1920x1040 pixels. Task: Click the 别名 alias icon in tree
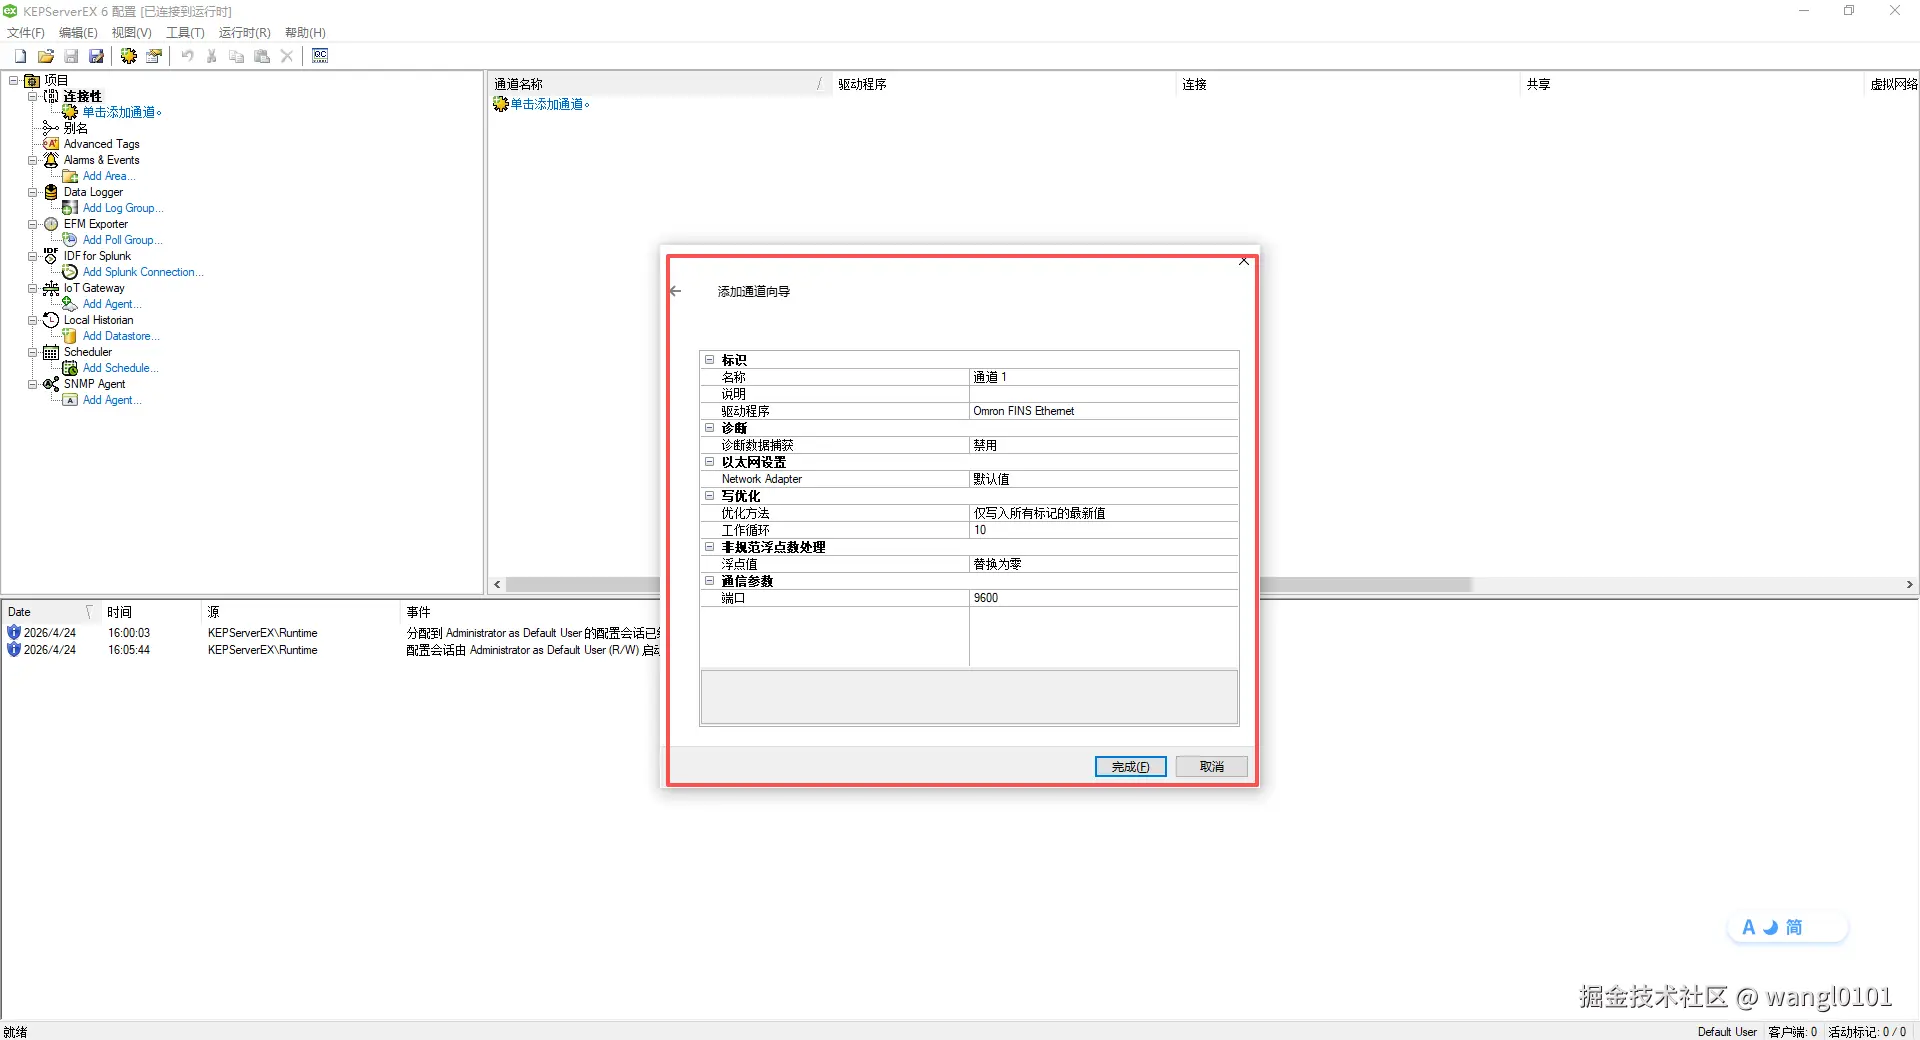51,128
